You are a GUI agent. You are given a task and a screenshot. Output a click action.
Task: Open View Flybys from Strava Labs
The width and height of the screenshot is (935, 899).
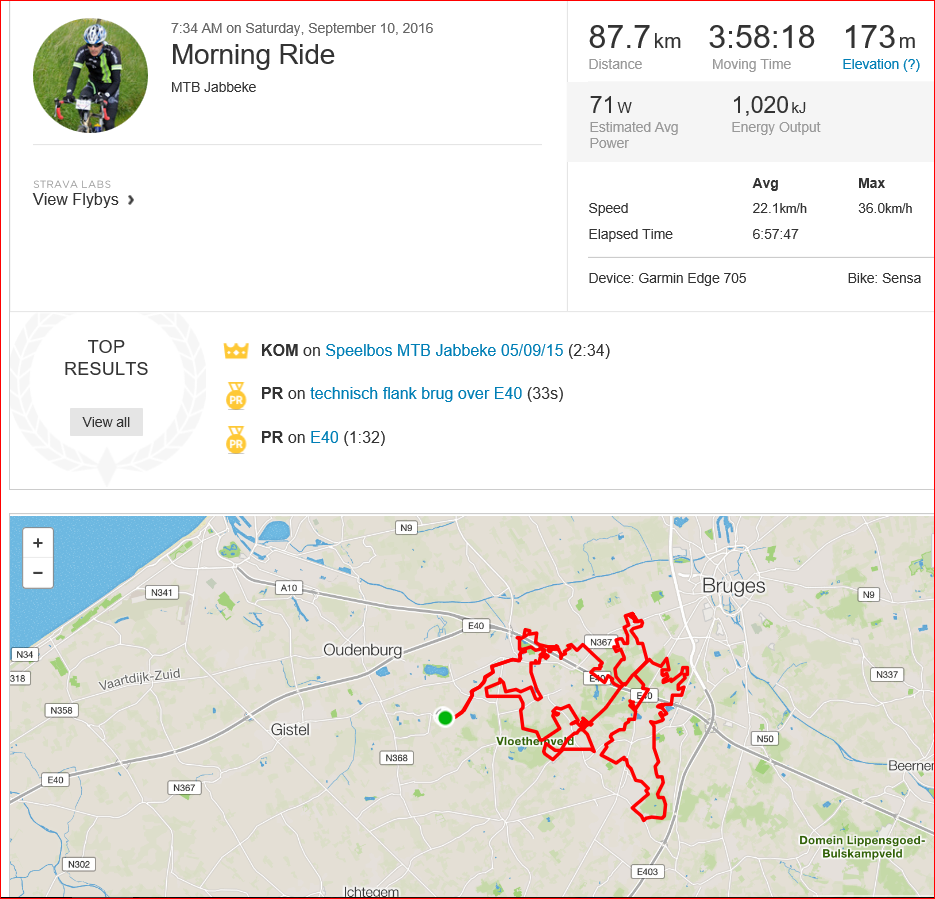(x=76, y=200)
